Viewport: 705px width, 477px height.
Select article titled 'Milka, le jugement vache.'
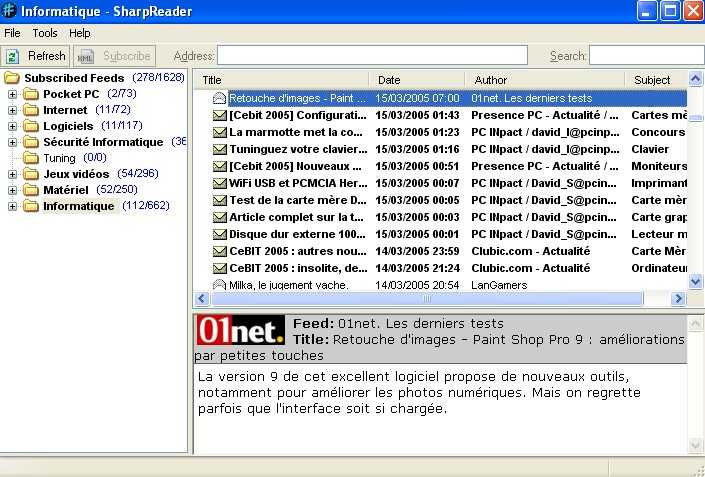(288, 285)
